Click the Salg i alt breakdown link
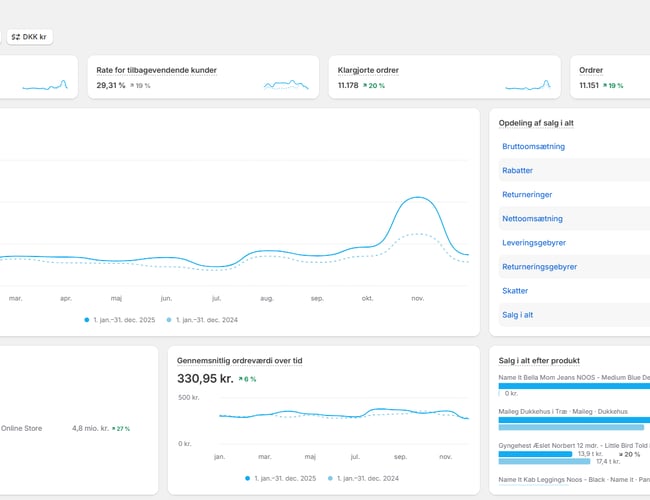 tap(519, 314)
